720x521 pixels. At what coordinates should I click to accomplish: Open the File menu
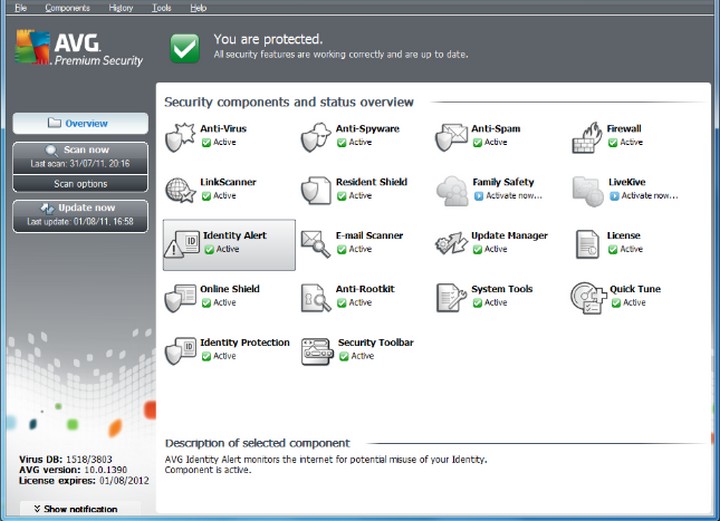(21, 8)
